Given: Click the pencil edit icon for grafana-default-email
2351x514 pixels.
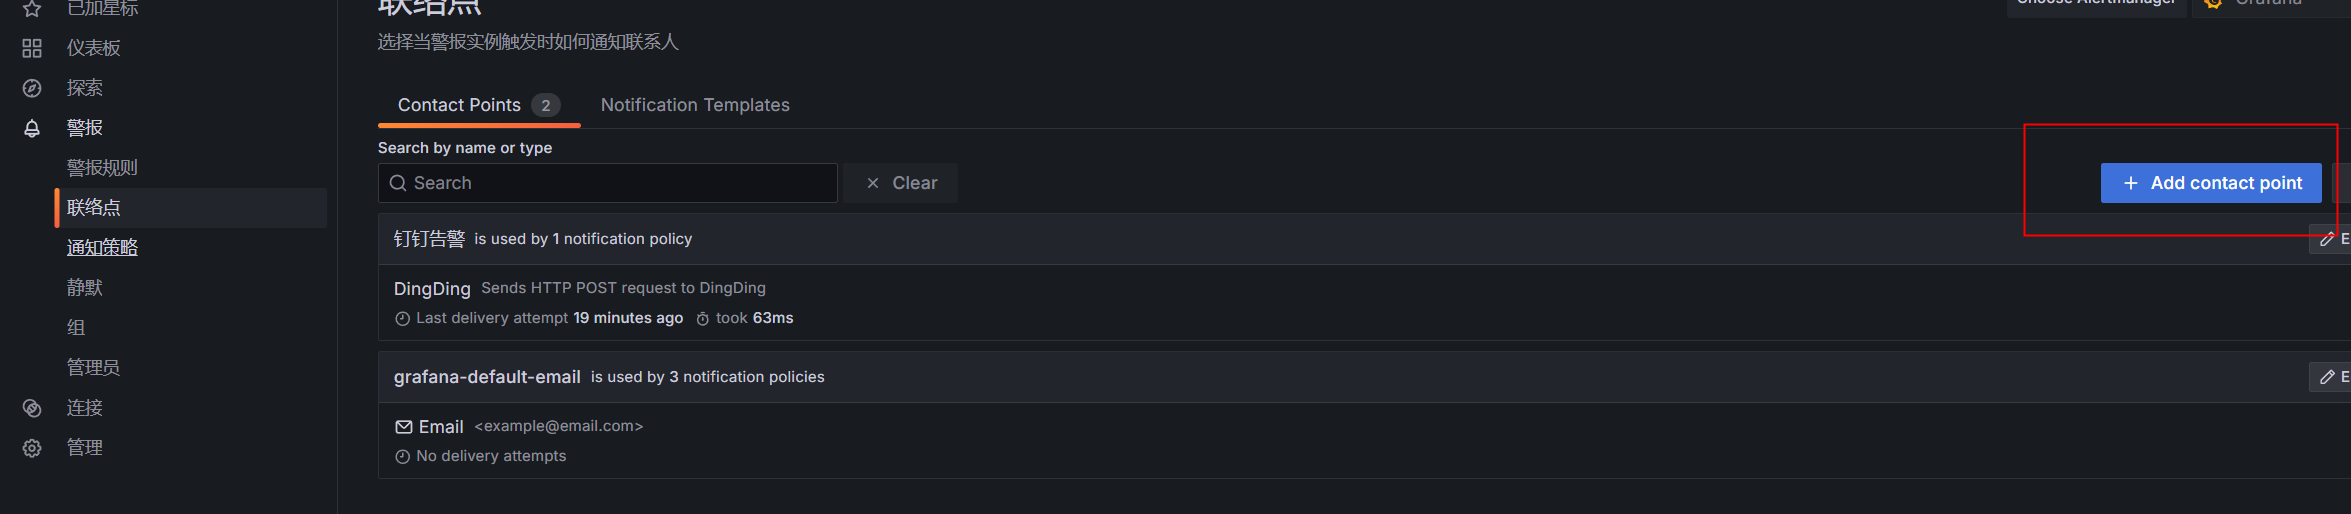Looking at the screenshot, I should (2327, 377).
